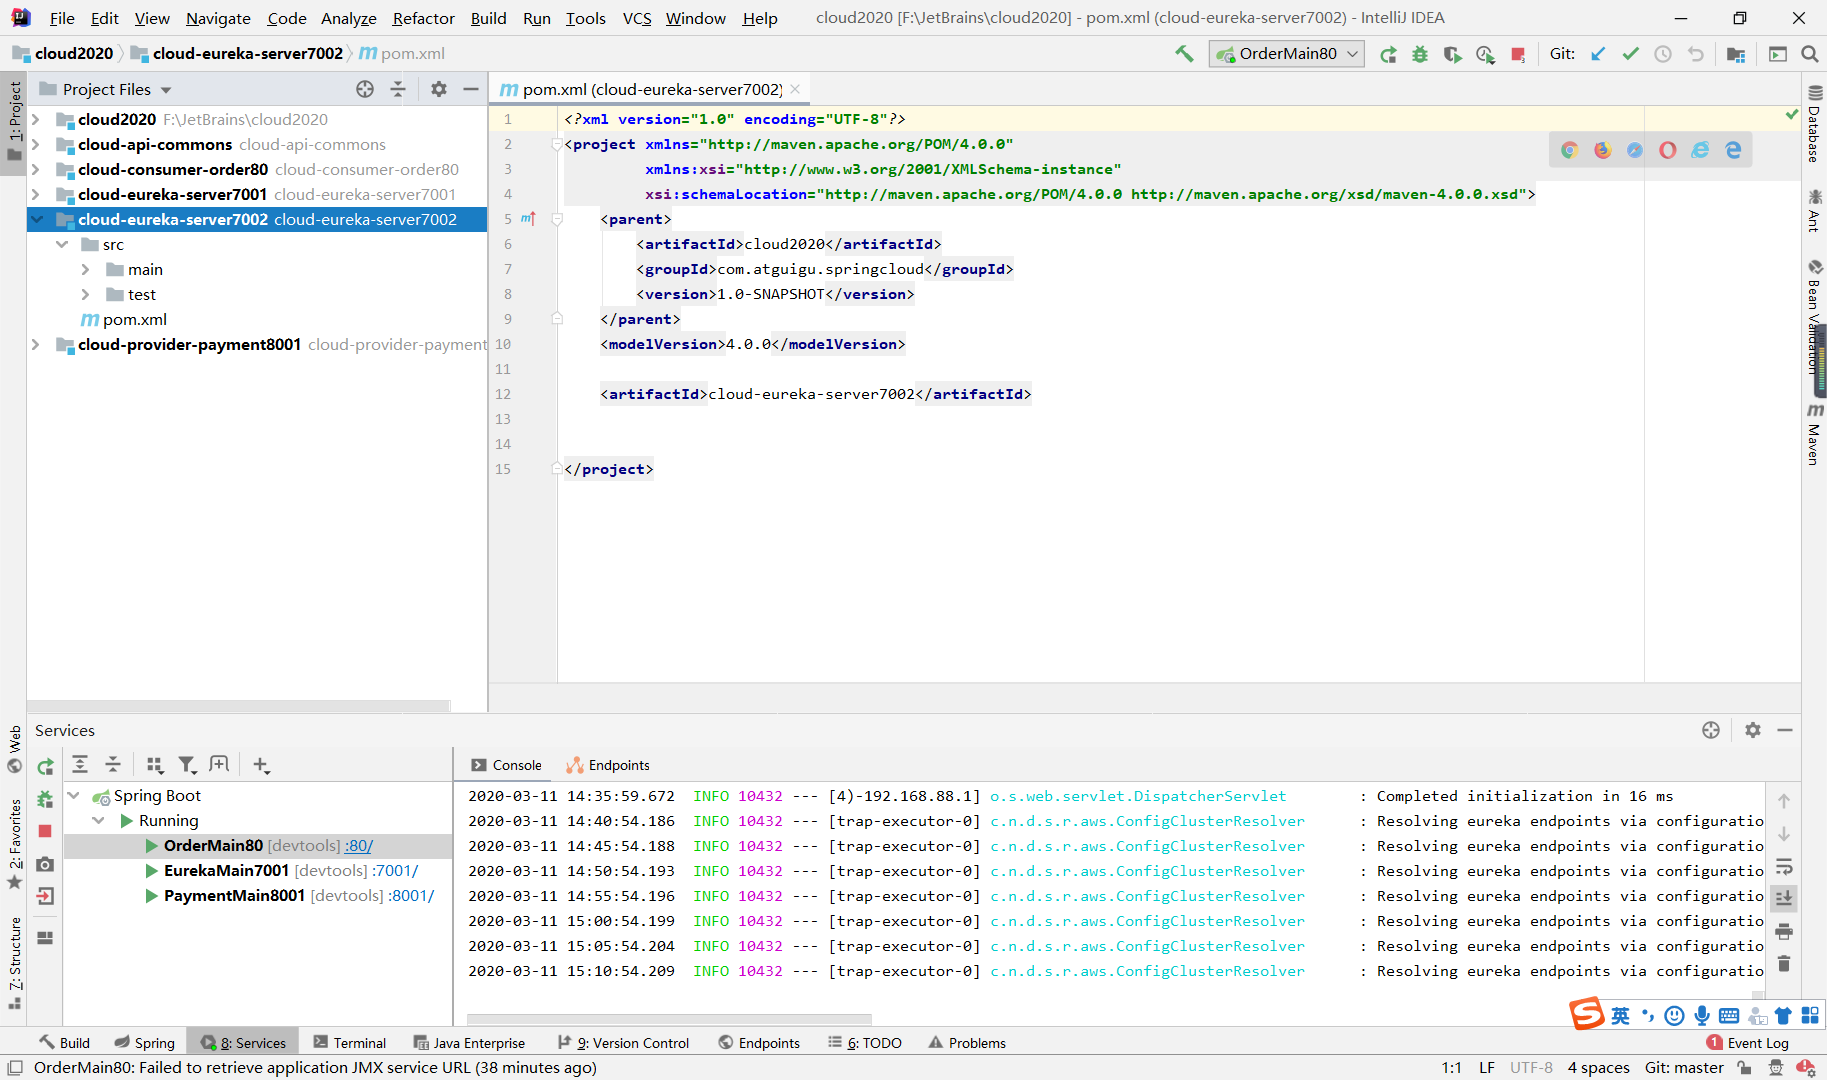Expand the cloud-api-commons module tree node

point(36,145)
